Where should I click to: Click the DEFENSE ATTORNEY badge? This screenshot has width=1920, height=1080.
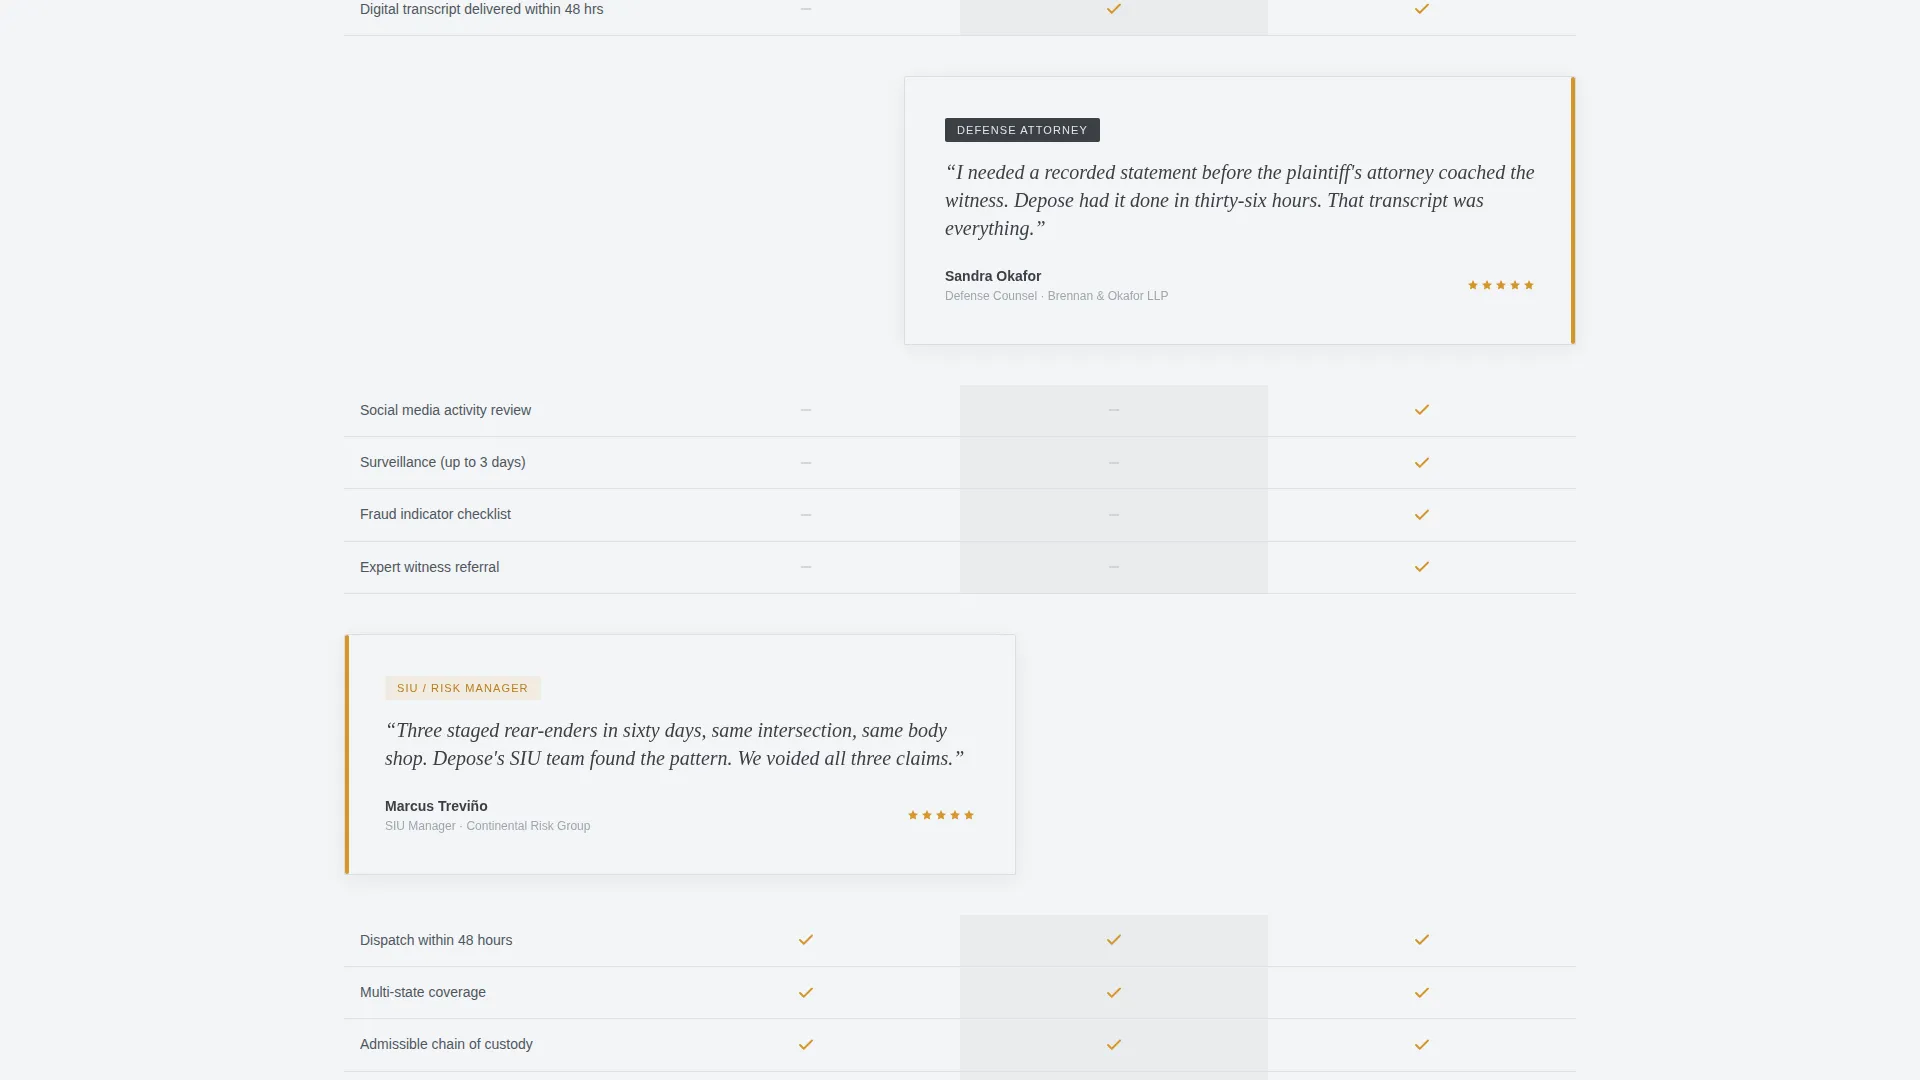1022,130
